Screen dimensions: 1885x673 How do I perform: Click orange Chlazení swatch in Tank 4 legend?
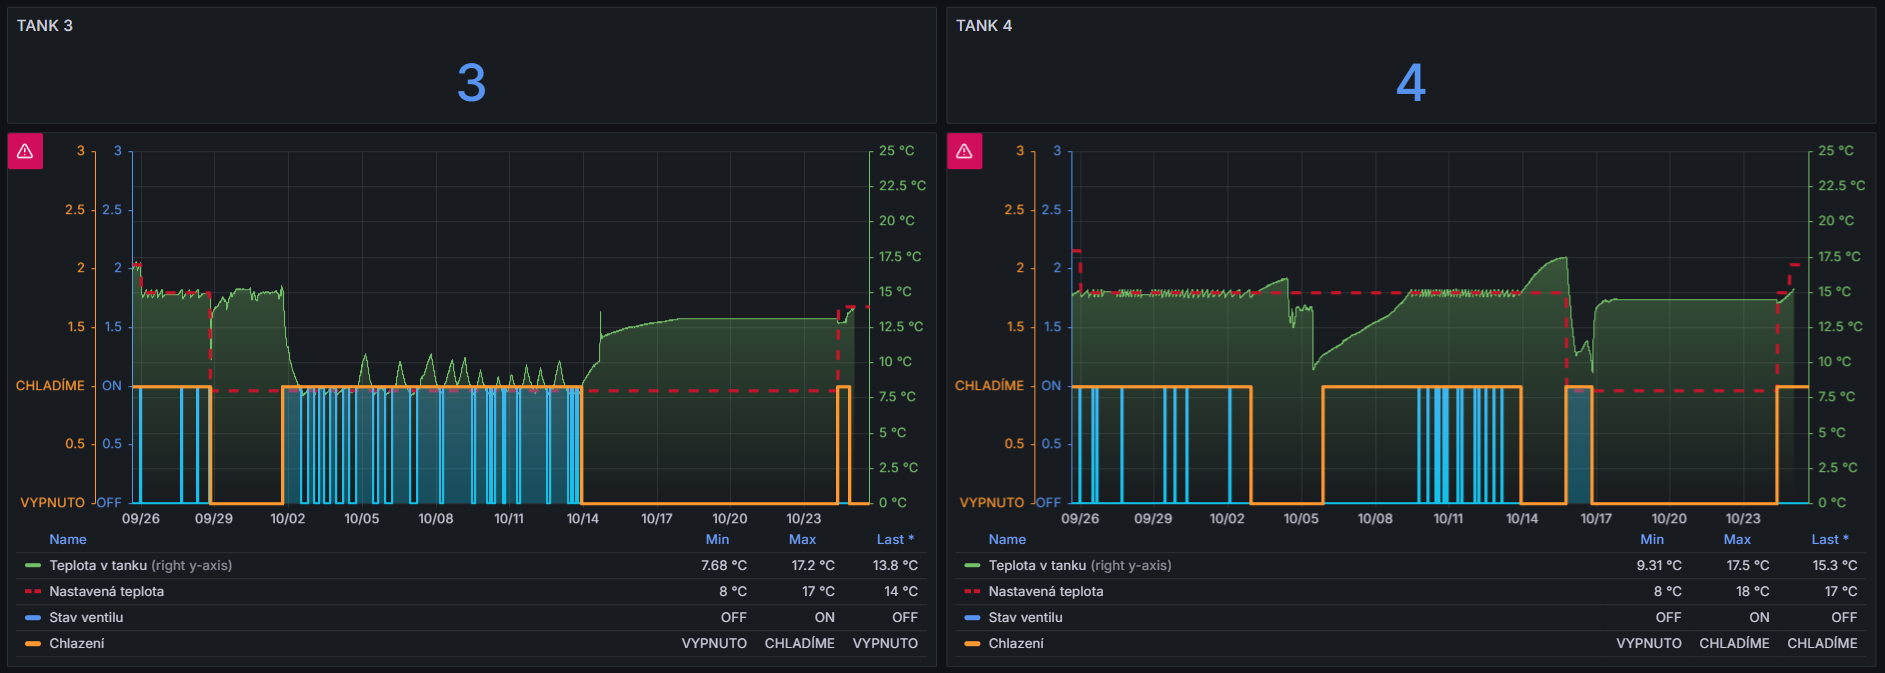(x=972, y=644)
